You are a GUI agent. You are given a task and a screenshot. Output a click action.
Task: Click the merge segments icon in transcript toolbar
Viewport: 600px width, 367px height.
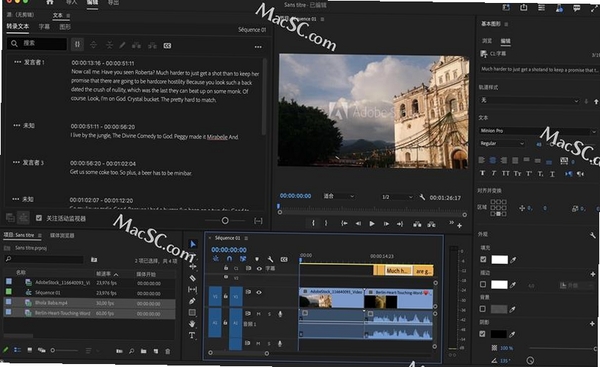(x=109, y=45)
